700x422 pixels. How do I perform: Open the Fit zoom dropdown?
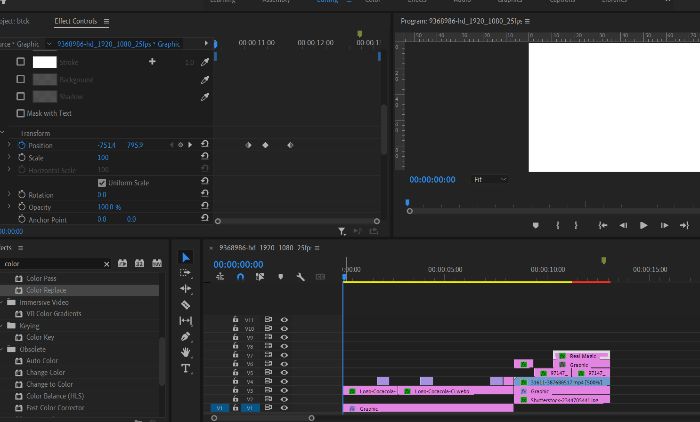(490, 180)
